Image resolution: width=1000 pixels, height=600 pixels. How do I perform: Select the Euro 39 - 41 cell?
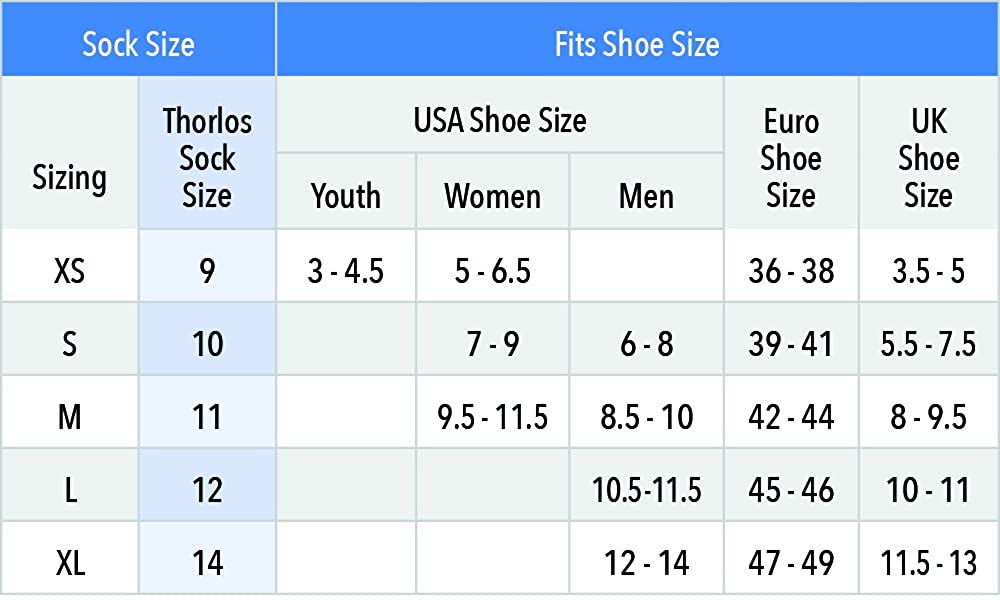point(791,344)
